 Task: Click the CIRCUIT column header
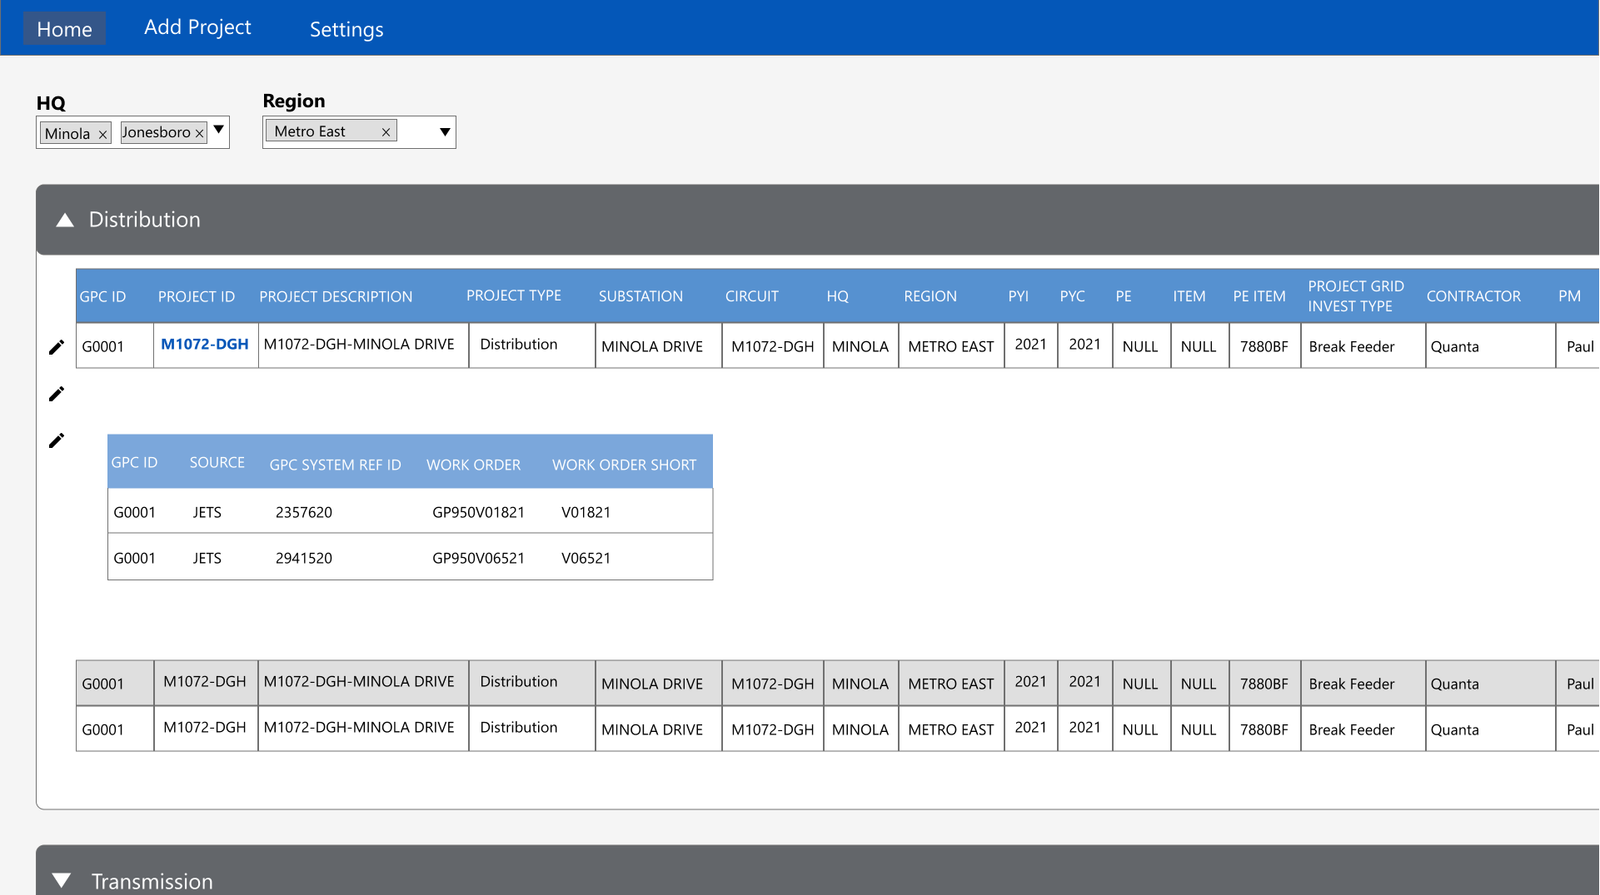(752, 296)
